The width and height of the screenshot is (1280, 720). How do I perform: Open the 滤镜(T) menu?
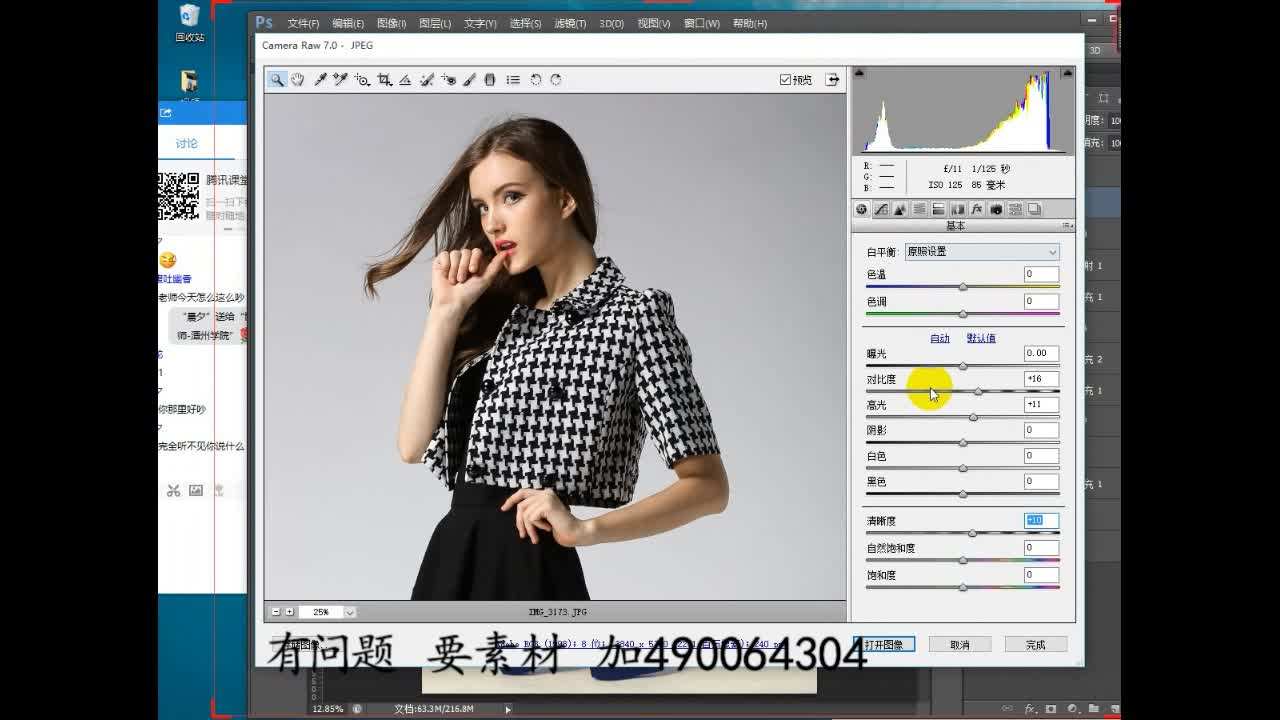[x=570, y=23]
